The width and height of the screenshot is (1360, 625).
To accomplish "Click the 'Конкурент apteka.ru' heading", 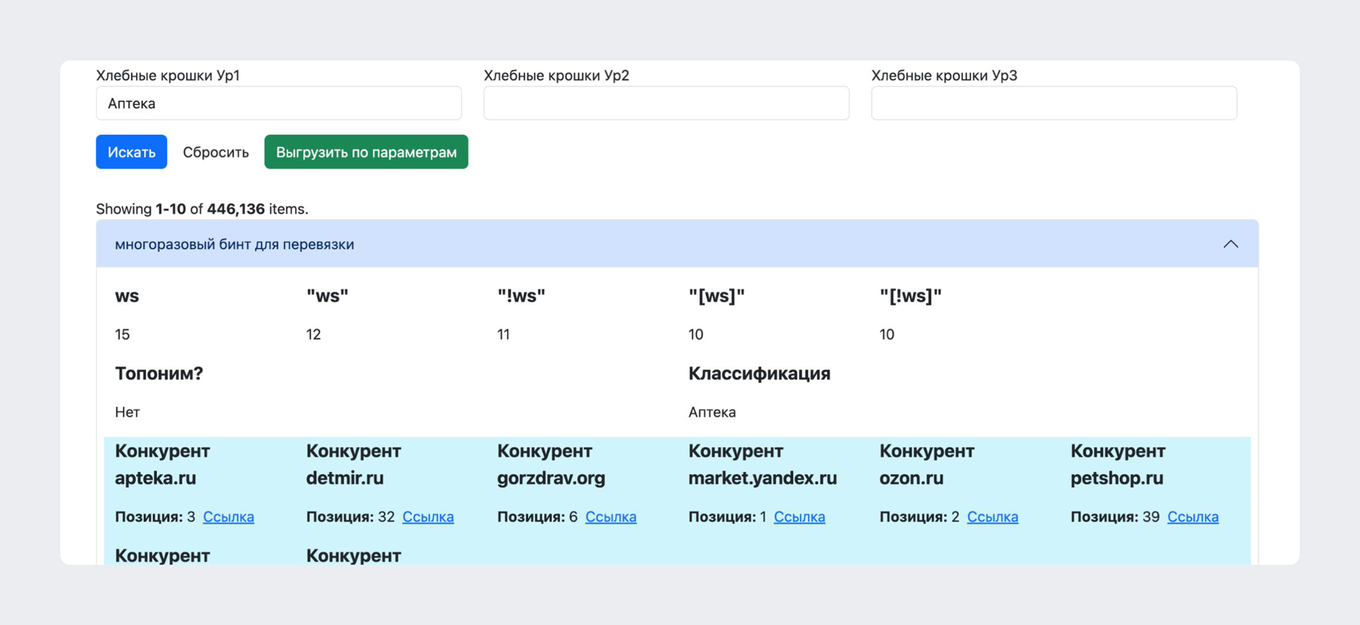I will coord(161,464).
